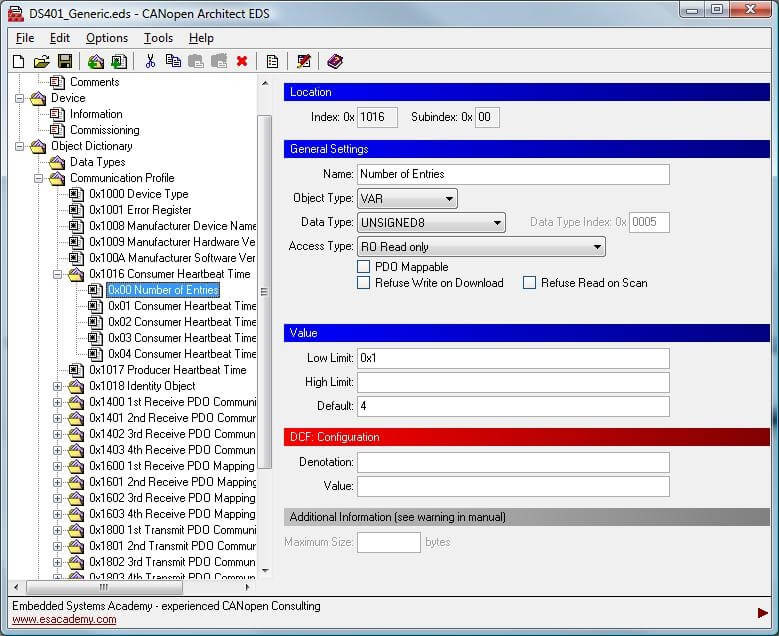Viewport: 779px width, 636px height.
Task: Delete entry using the red X icon
Action: pyautogui.click(x=242, y=62)
